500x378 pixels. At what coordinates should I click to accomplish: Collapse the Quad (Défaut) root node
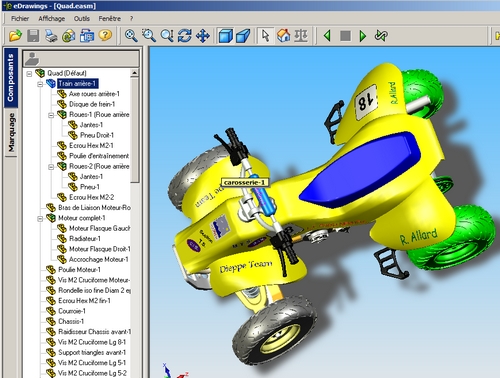29,73
